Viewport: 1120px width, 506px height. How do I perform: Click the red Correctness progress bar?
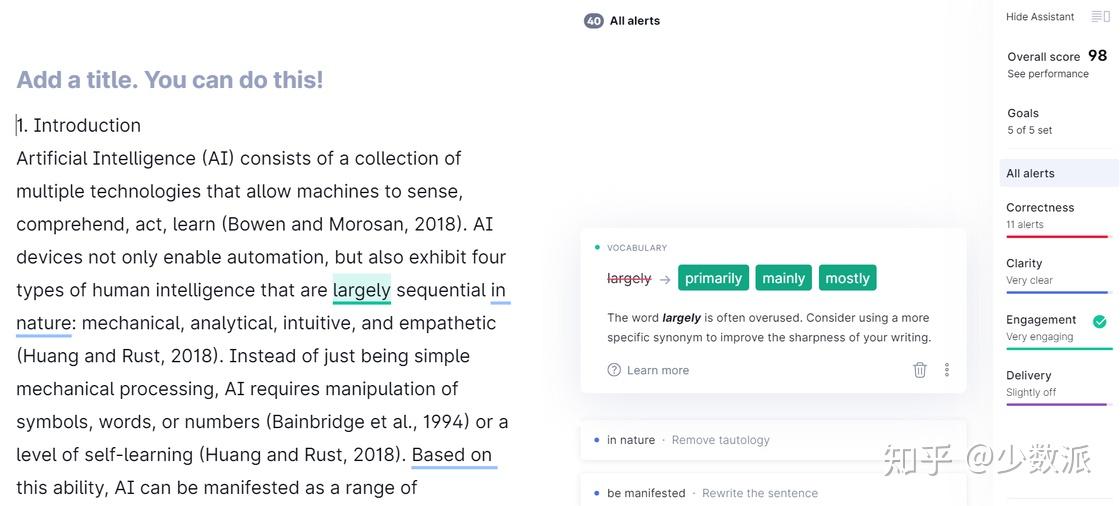[x=1057, y=237]
